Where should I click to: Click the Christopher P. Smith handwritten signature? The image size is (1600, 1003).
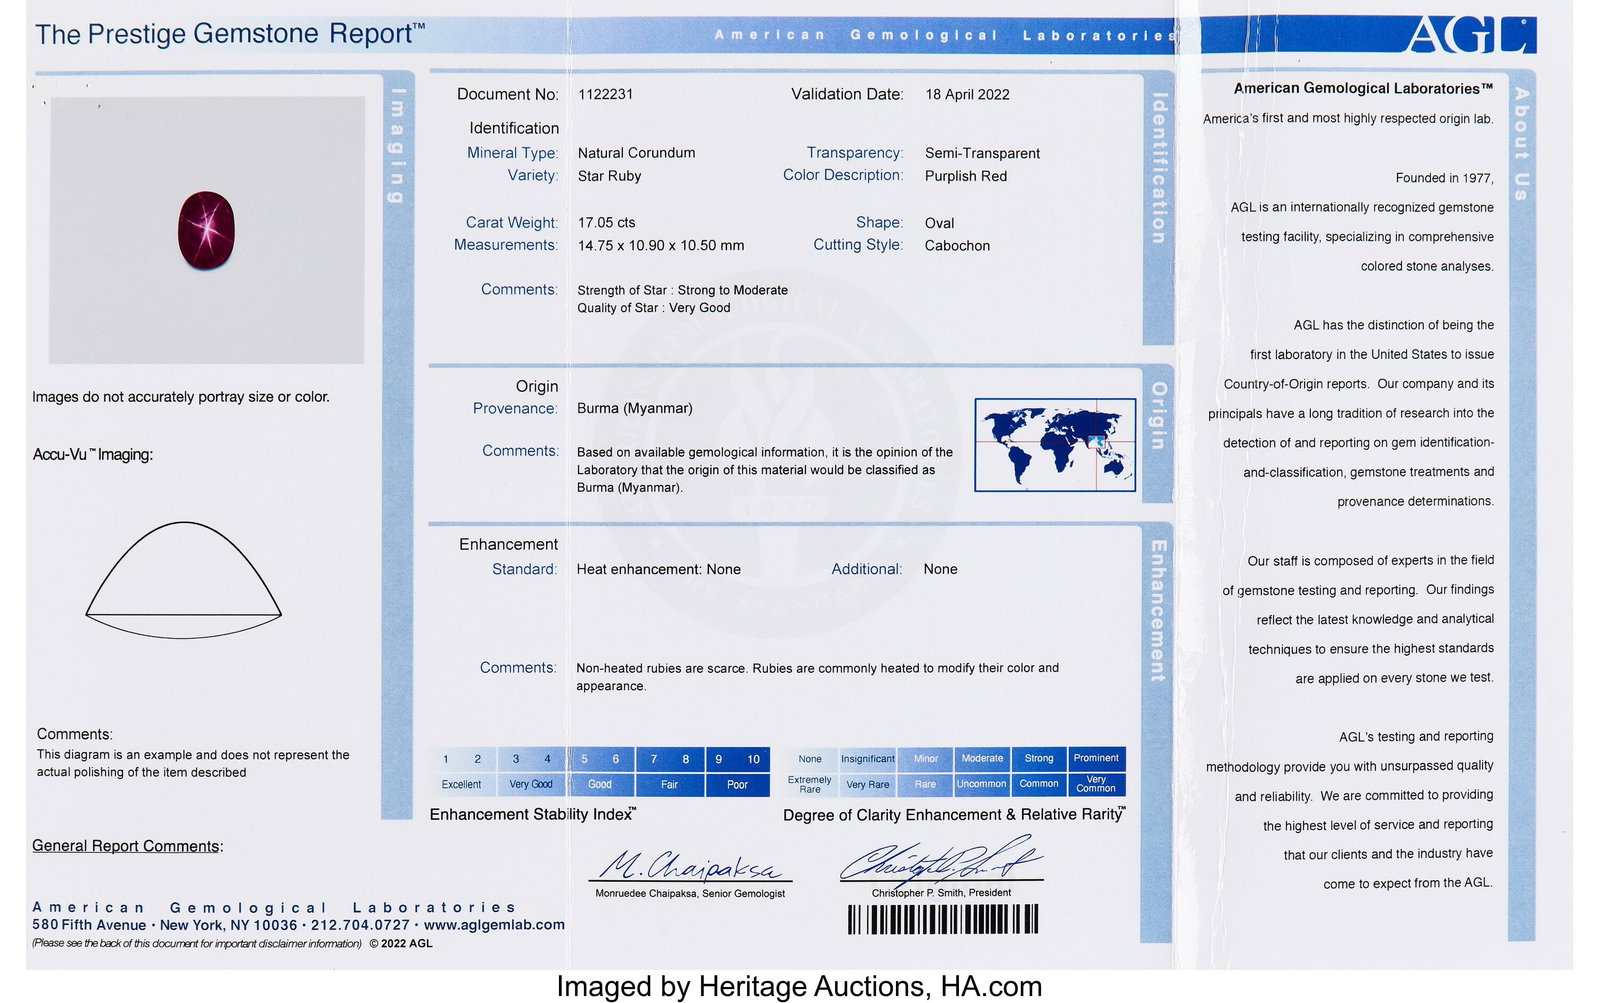click(940, 858)
